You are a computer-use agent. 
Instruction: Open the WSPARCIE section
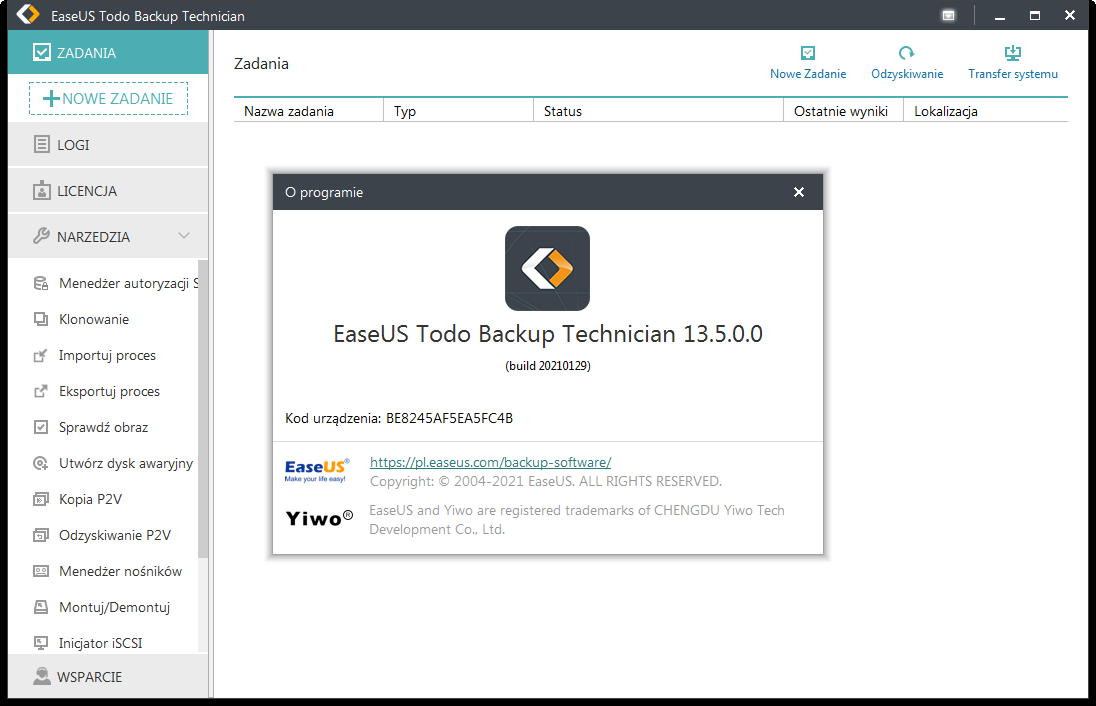tap(108, 677)
